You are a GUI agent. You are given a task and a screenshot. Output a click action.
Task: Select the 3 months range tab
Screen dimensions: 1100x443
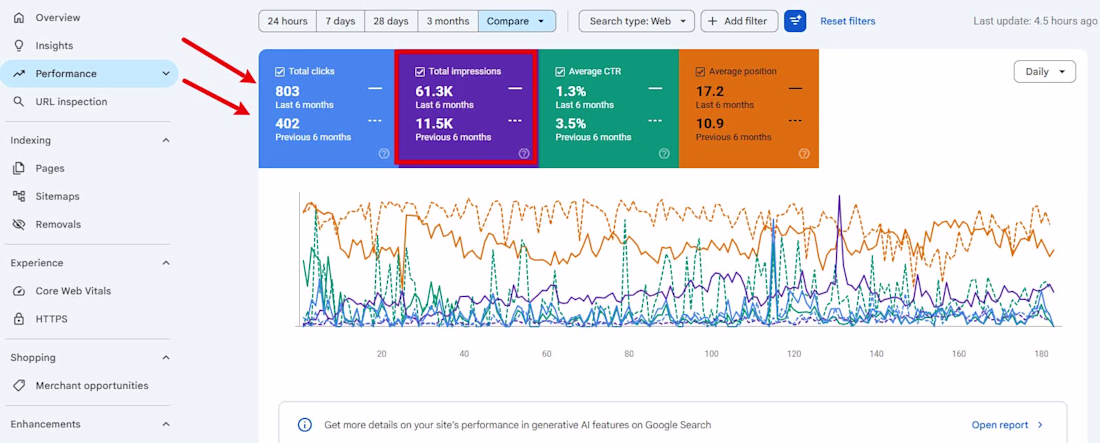[x=448, y=21]
